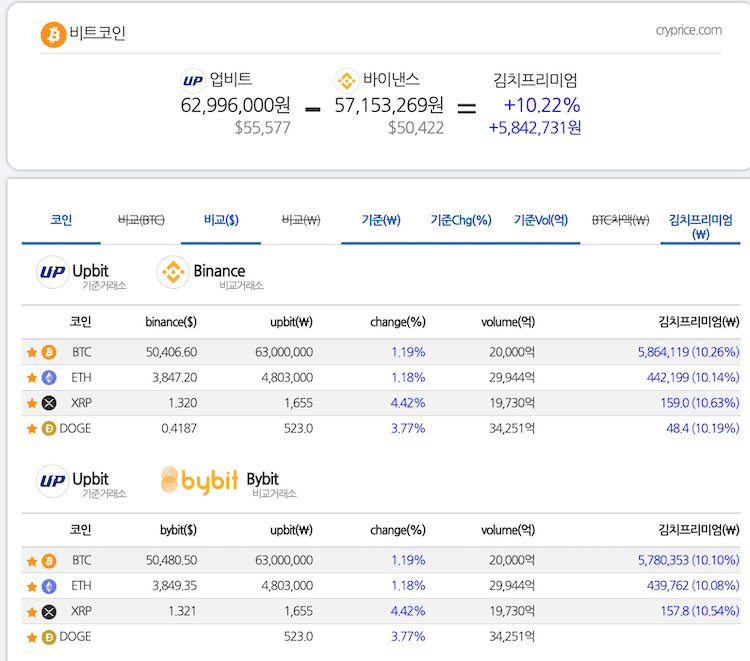
Task: Click the Upbit logo beside 업비트 price
Action: pos(193,80)
